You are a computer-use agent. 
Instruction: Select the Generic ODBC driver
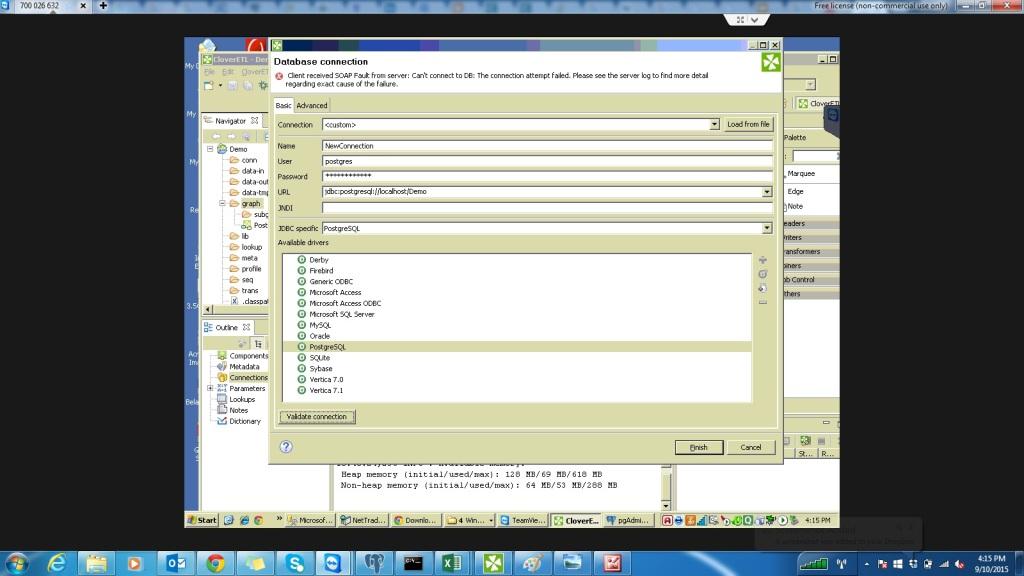tap(330, 281)
